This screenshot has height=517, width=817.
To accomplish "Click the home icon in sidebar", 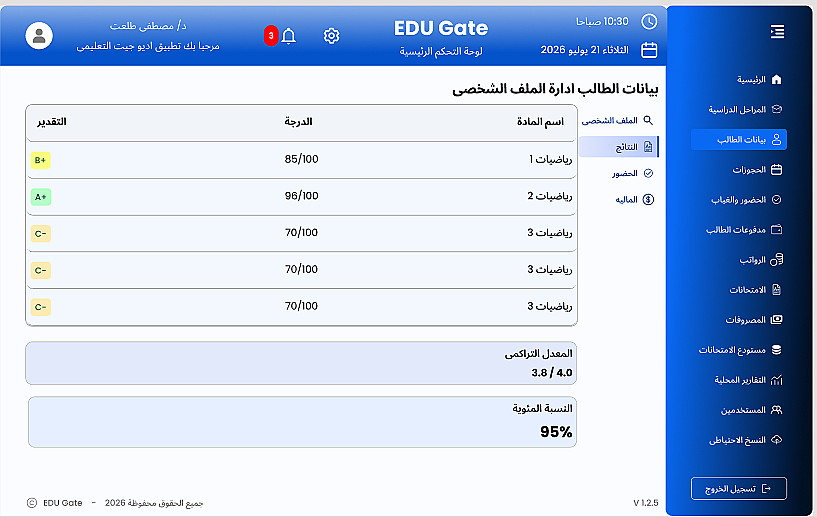I will [x=776, y=79].
